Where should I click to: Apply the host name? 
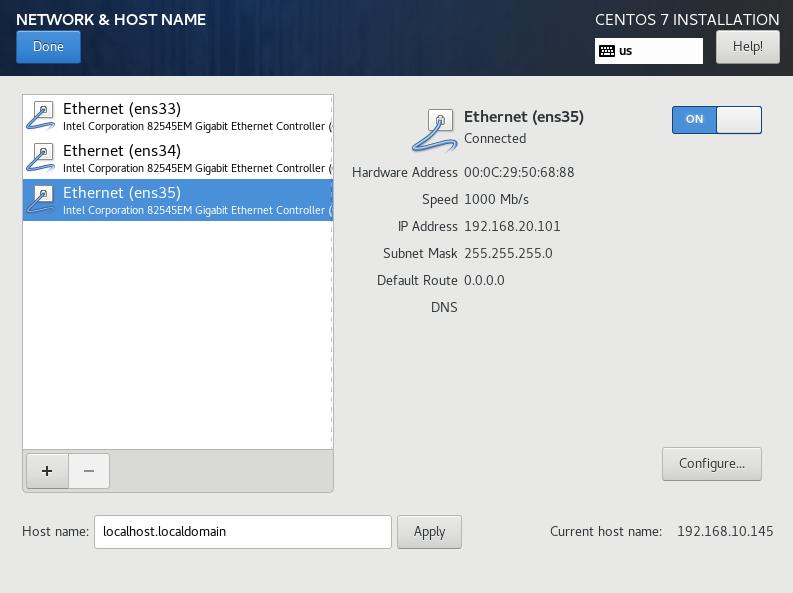click(x=429, y=532)
